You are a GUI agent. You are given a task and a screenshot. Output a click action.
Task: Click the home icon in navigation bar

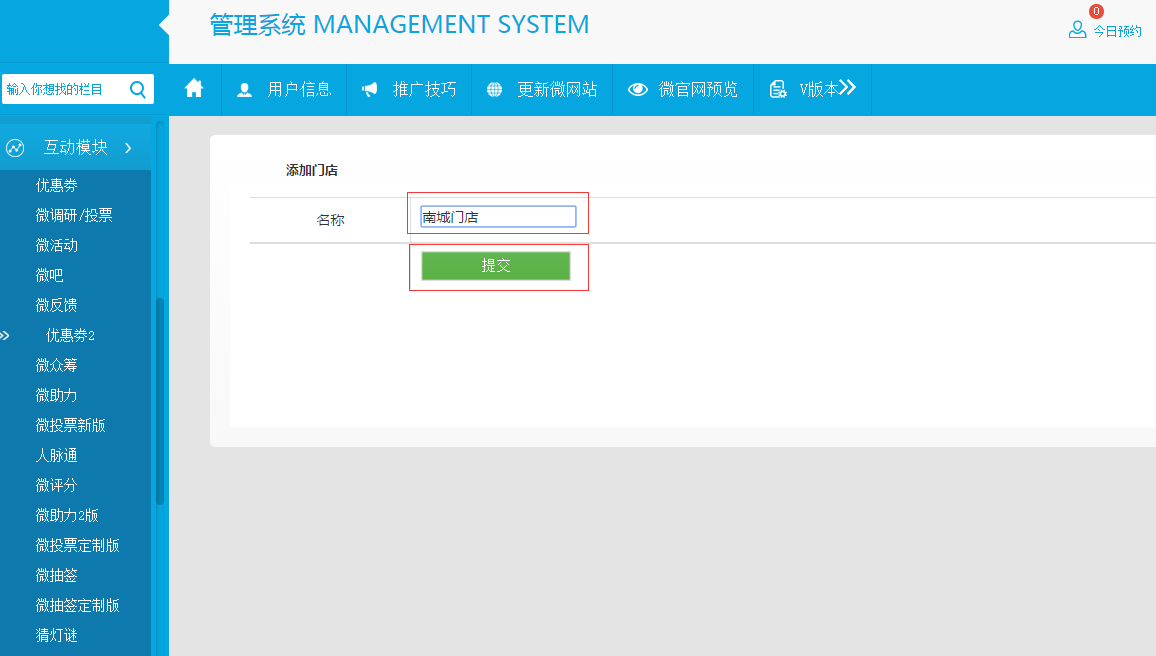pos(194,89)
